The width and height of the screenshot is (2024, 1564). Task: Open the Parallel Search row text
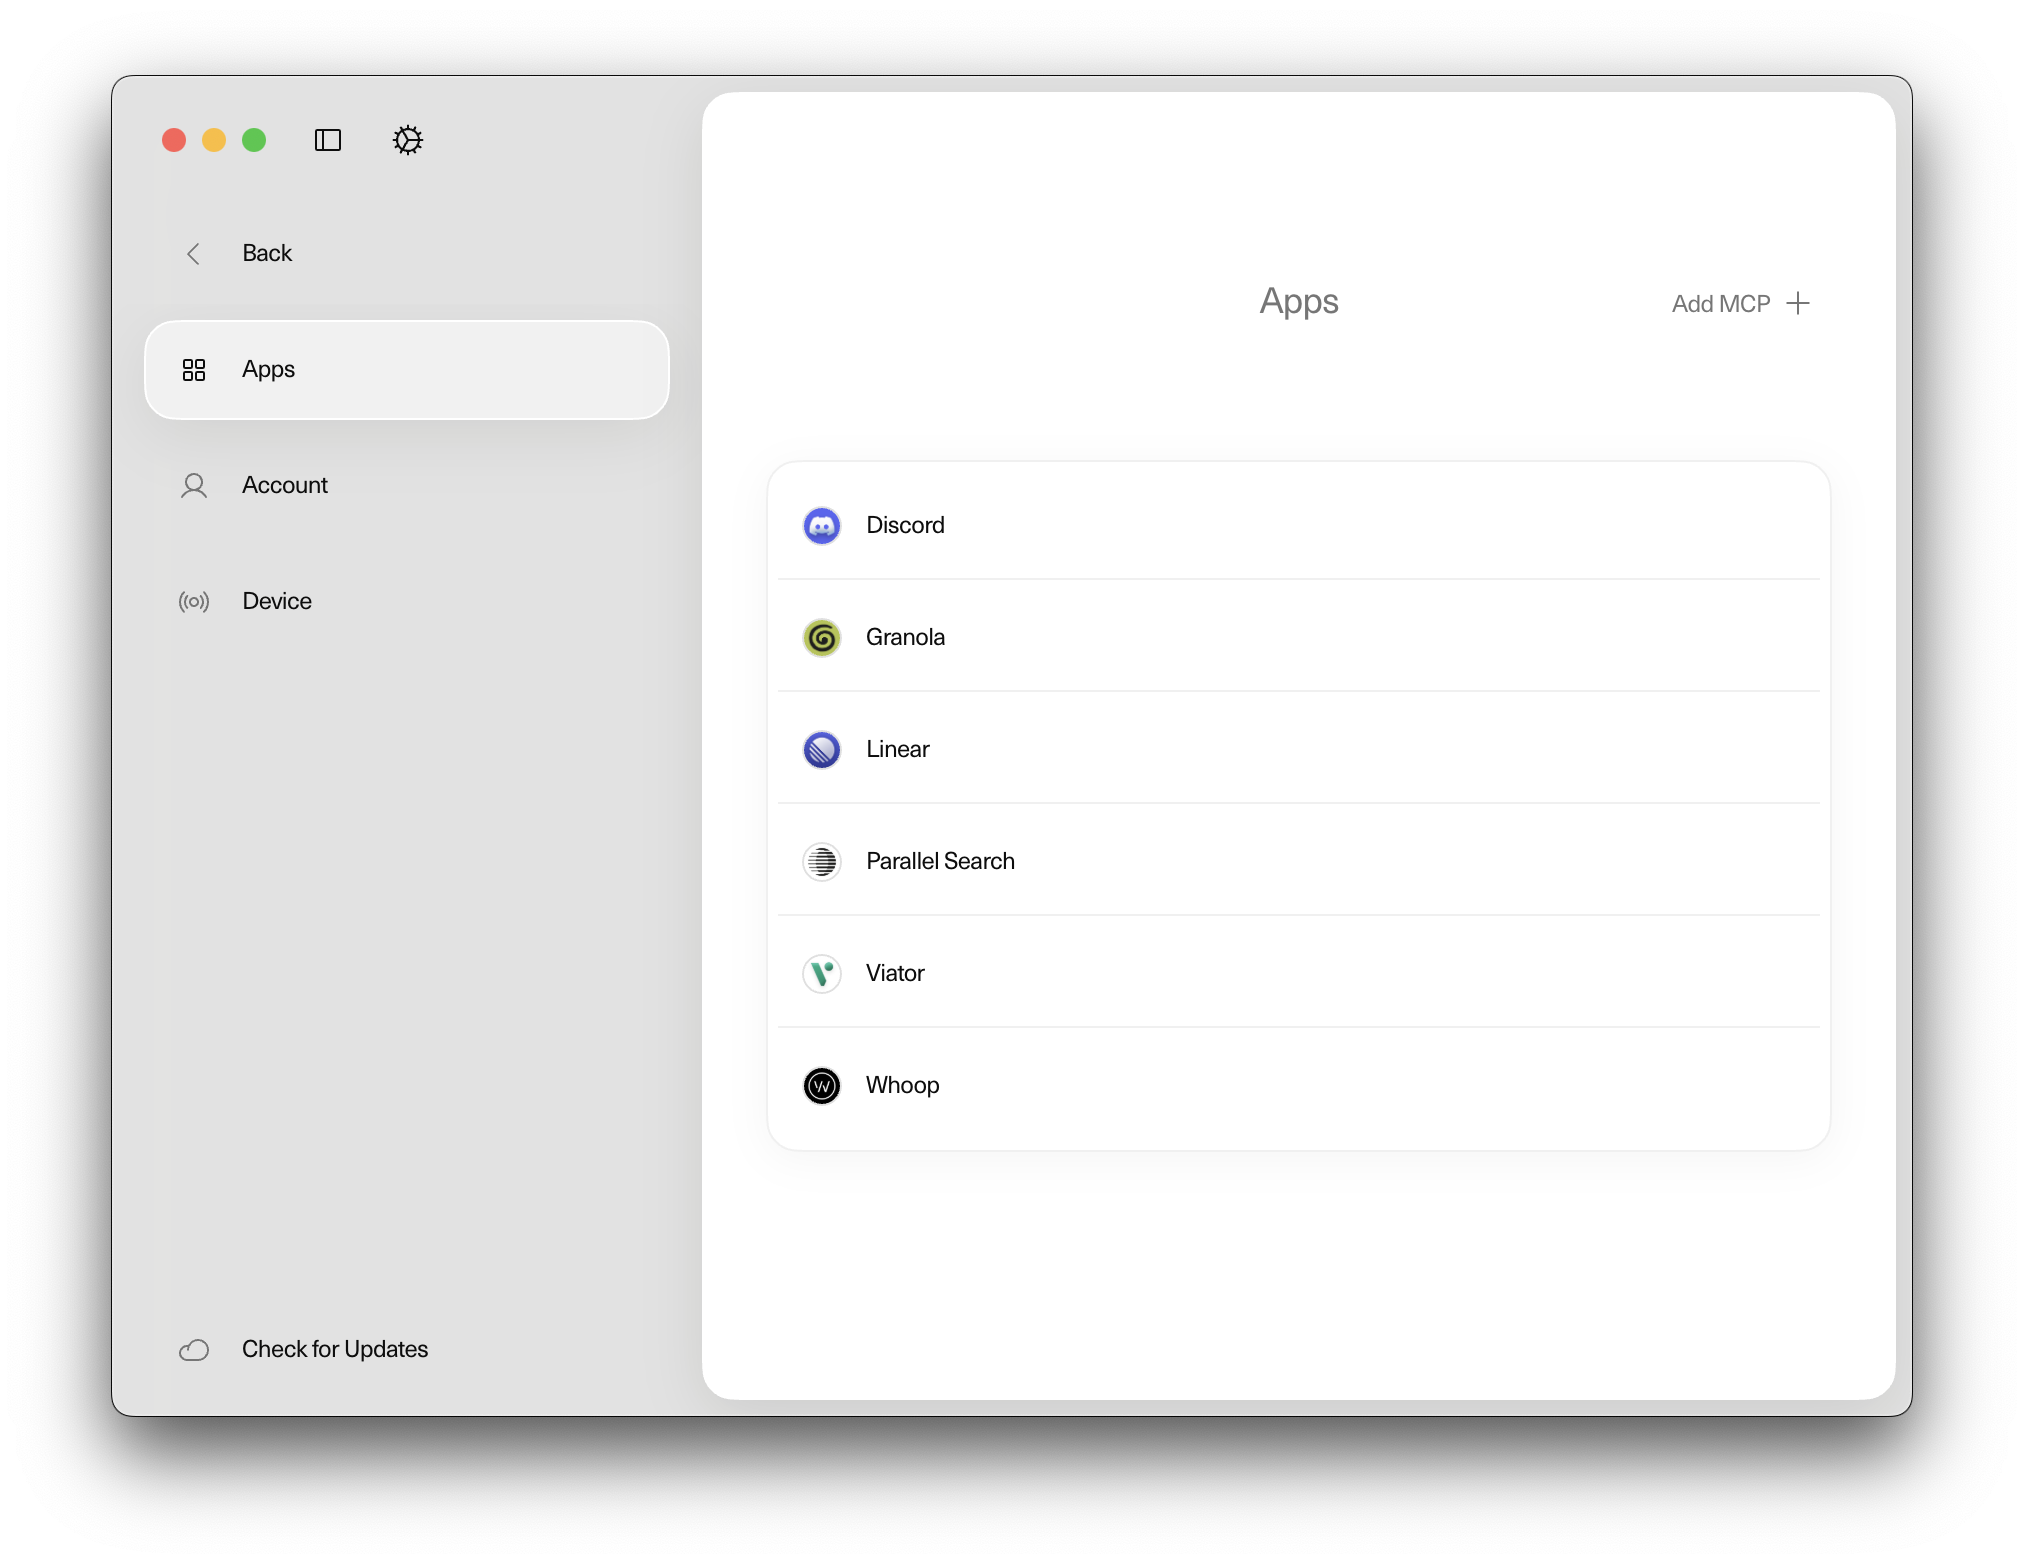point(940,861)
